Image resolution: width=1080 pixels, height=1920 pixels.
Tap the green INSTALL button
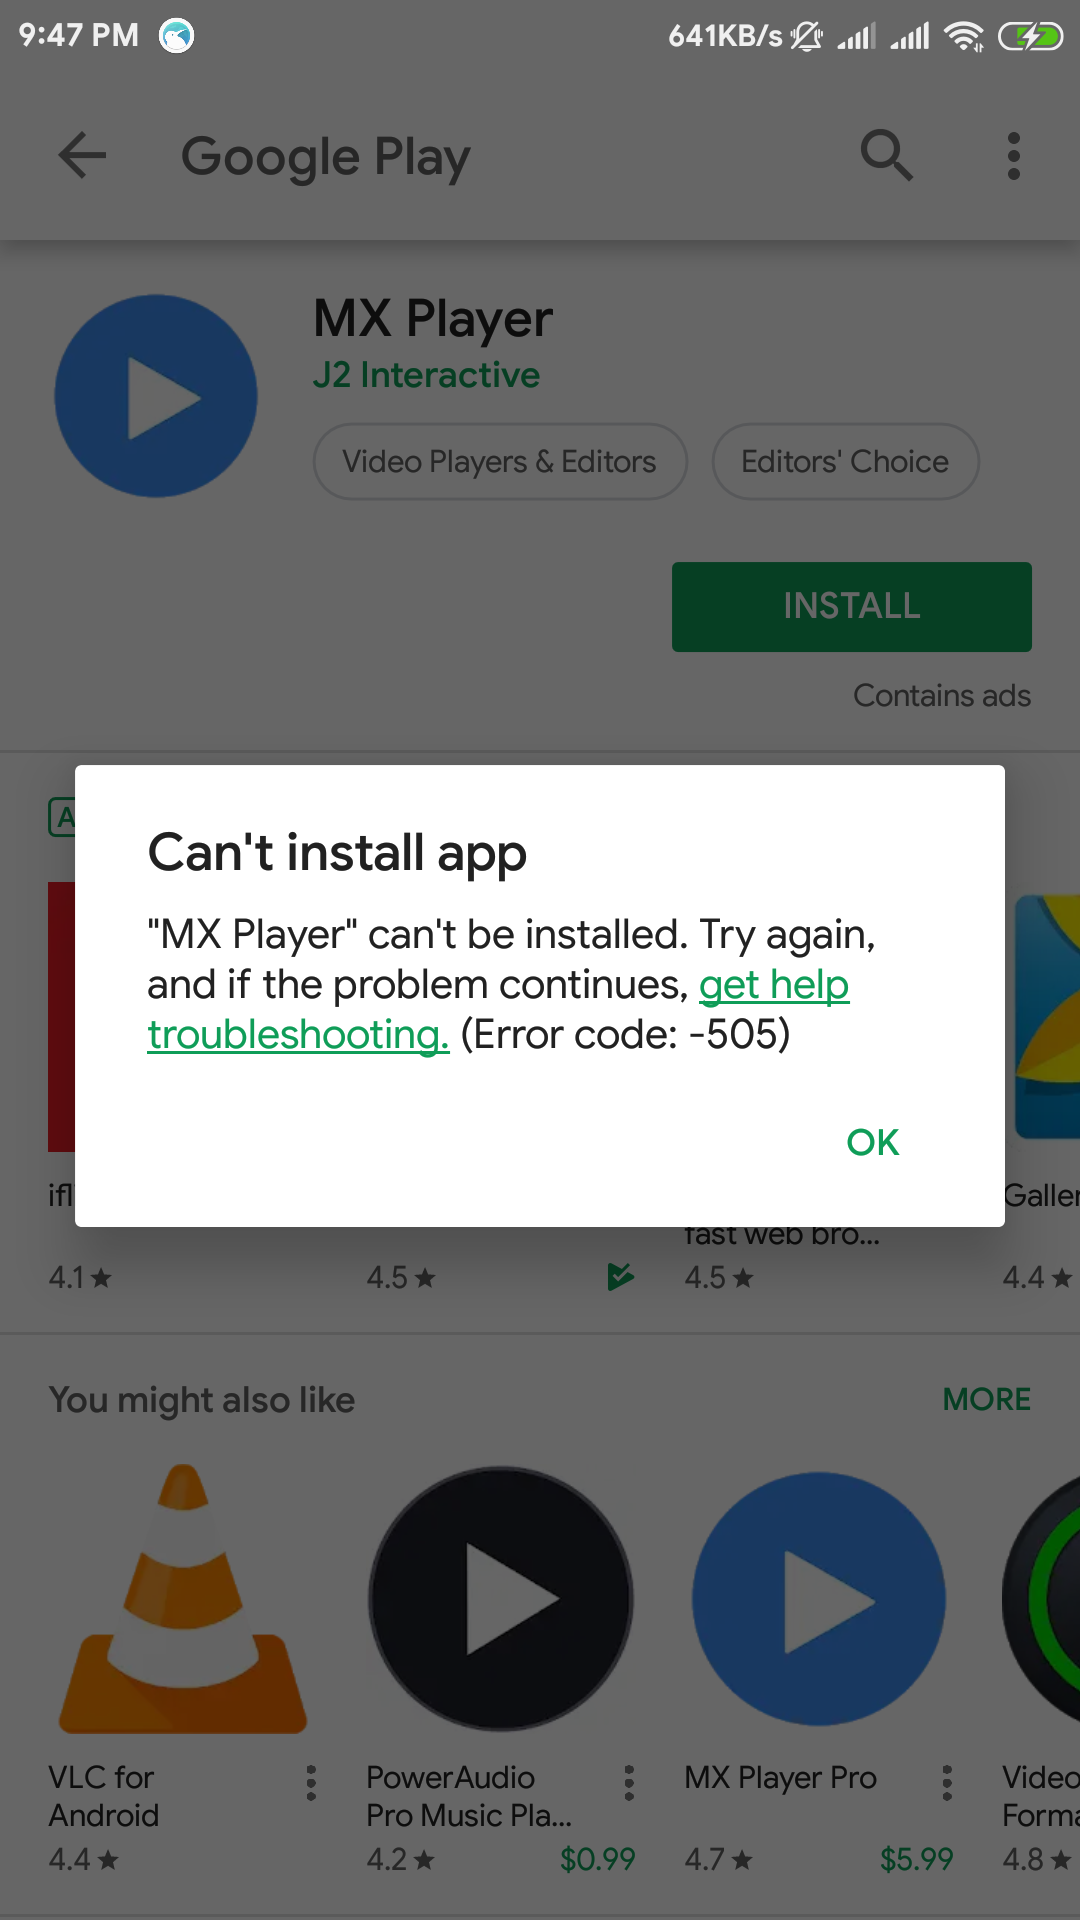pyautogui.click(x=852, y=607)
